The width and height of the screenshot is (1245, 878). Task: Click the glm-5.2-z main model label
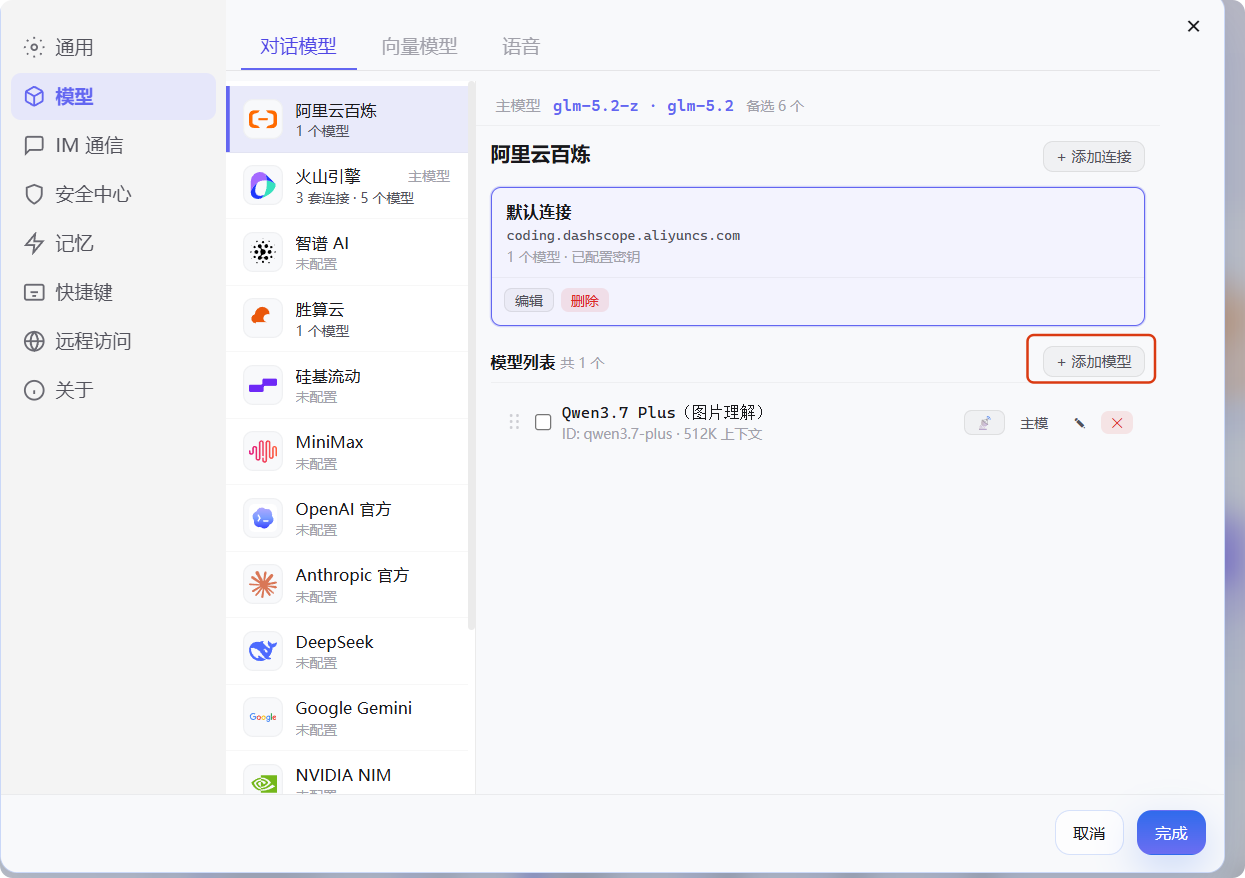(x=595, y=106)
